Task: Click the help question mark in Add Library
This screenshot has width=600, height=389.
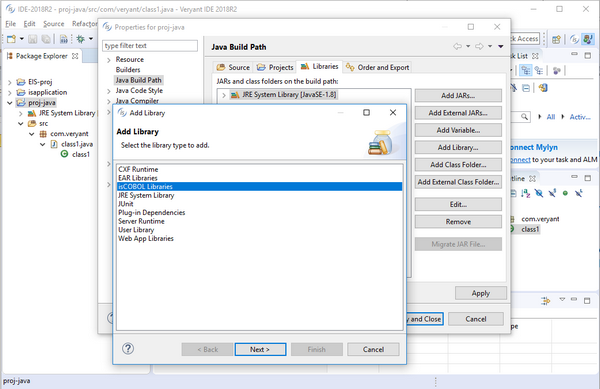Action: click(128, 348)
